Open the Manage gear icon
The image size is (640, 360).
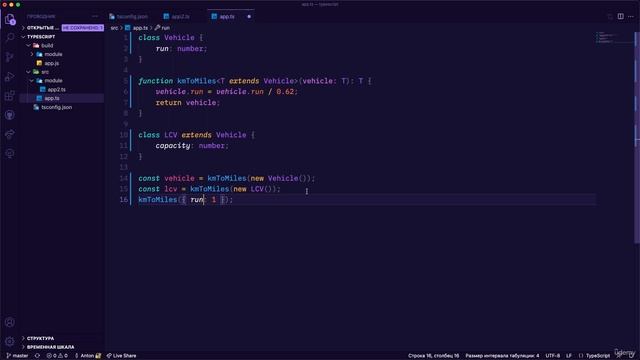tap(10, 341)
